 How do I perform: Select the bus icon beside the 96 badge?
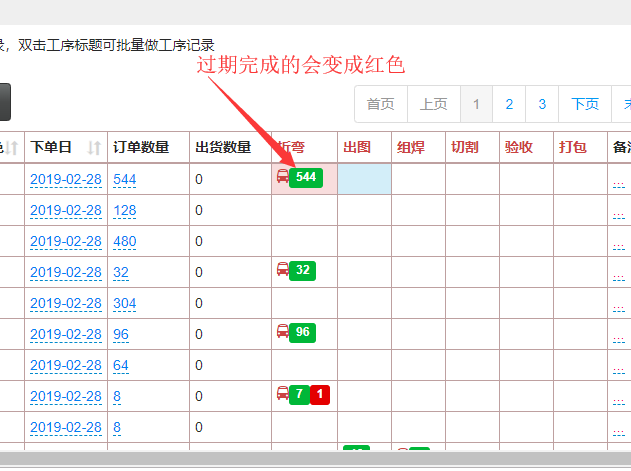[283, 332]
